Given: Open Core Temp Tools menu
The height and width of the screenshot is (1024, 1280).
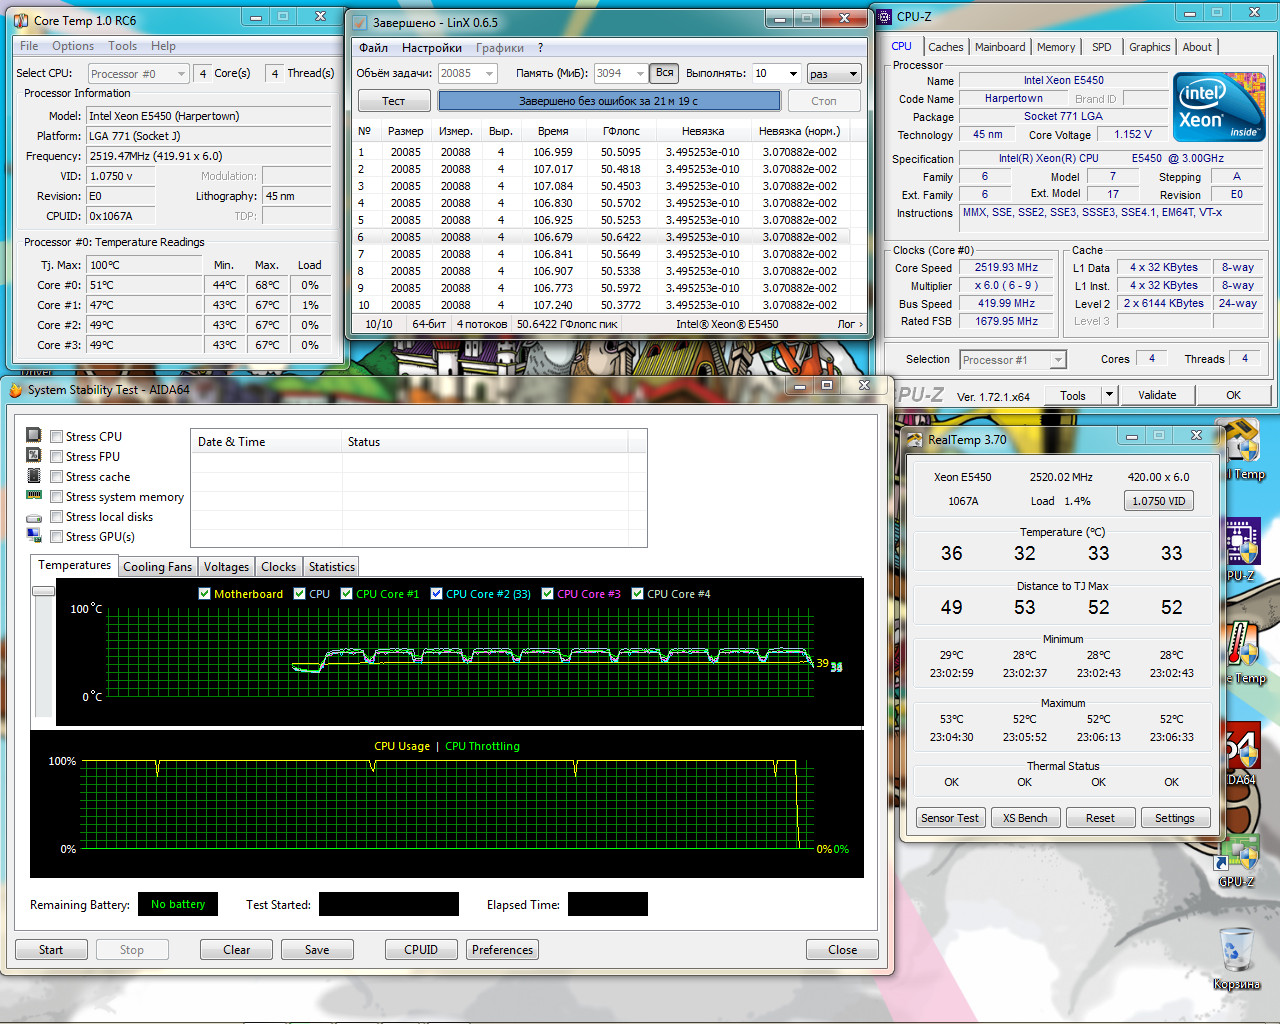Looking at the screenshot, I should click(122, 46).
